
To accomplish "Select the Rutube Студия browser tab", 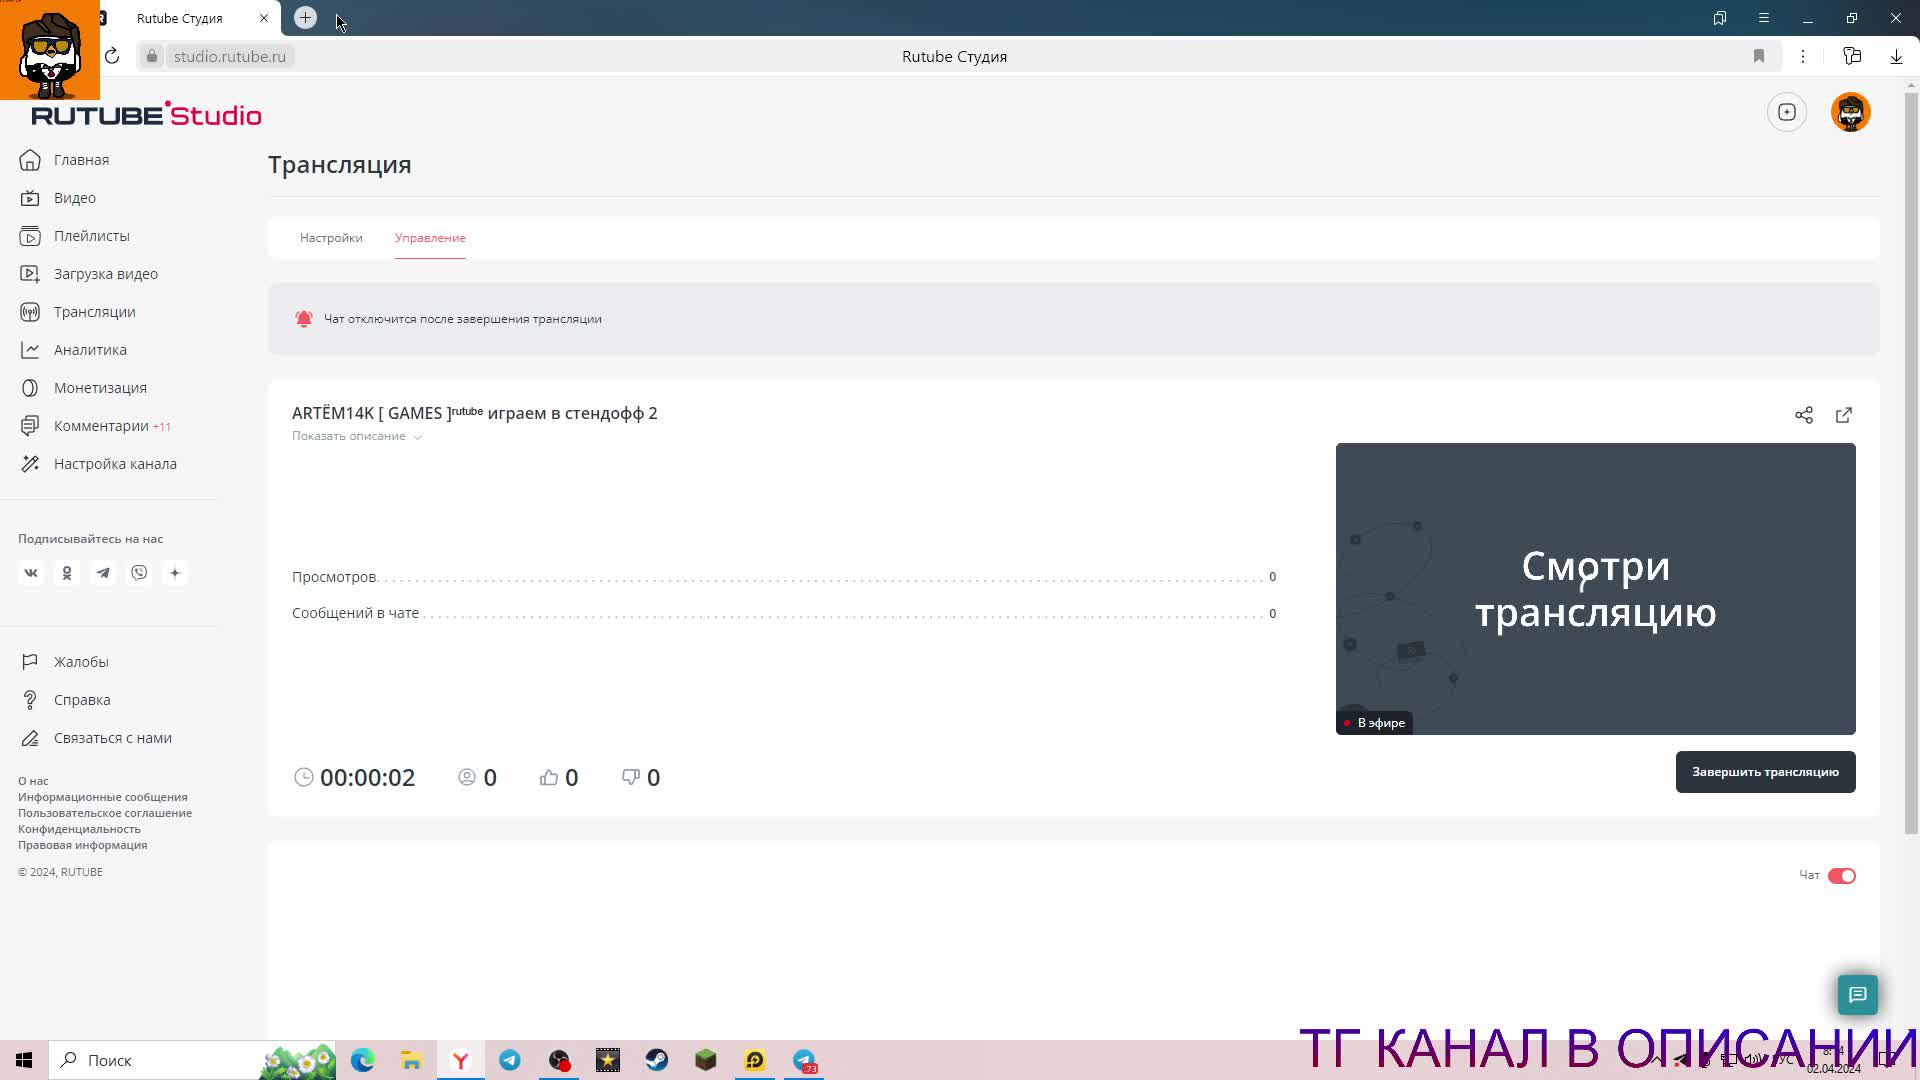I will coord(180,18).
